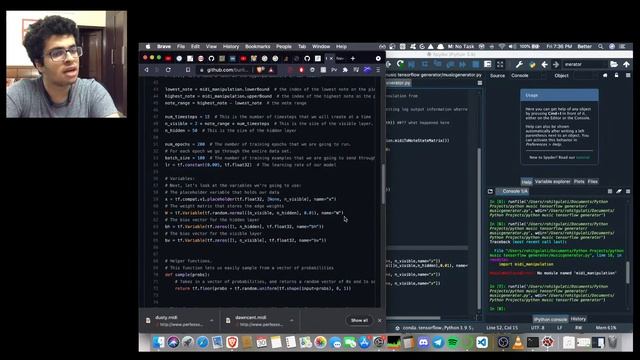This screenshot has height=360, width=640.
Task: Open the Spyder tutorial link
Action: coord(582,157)
